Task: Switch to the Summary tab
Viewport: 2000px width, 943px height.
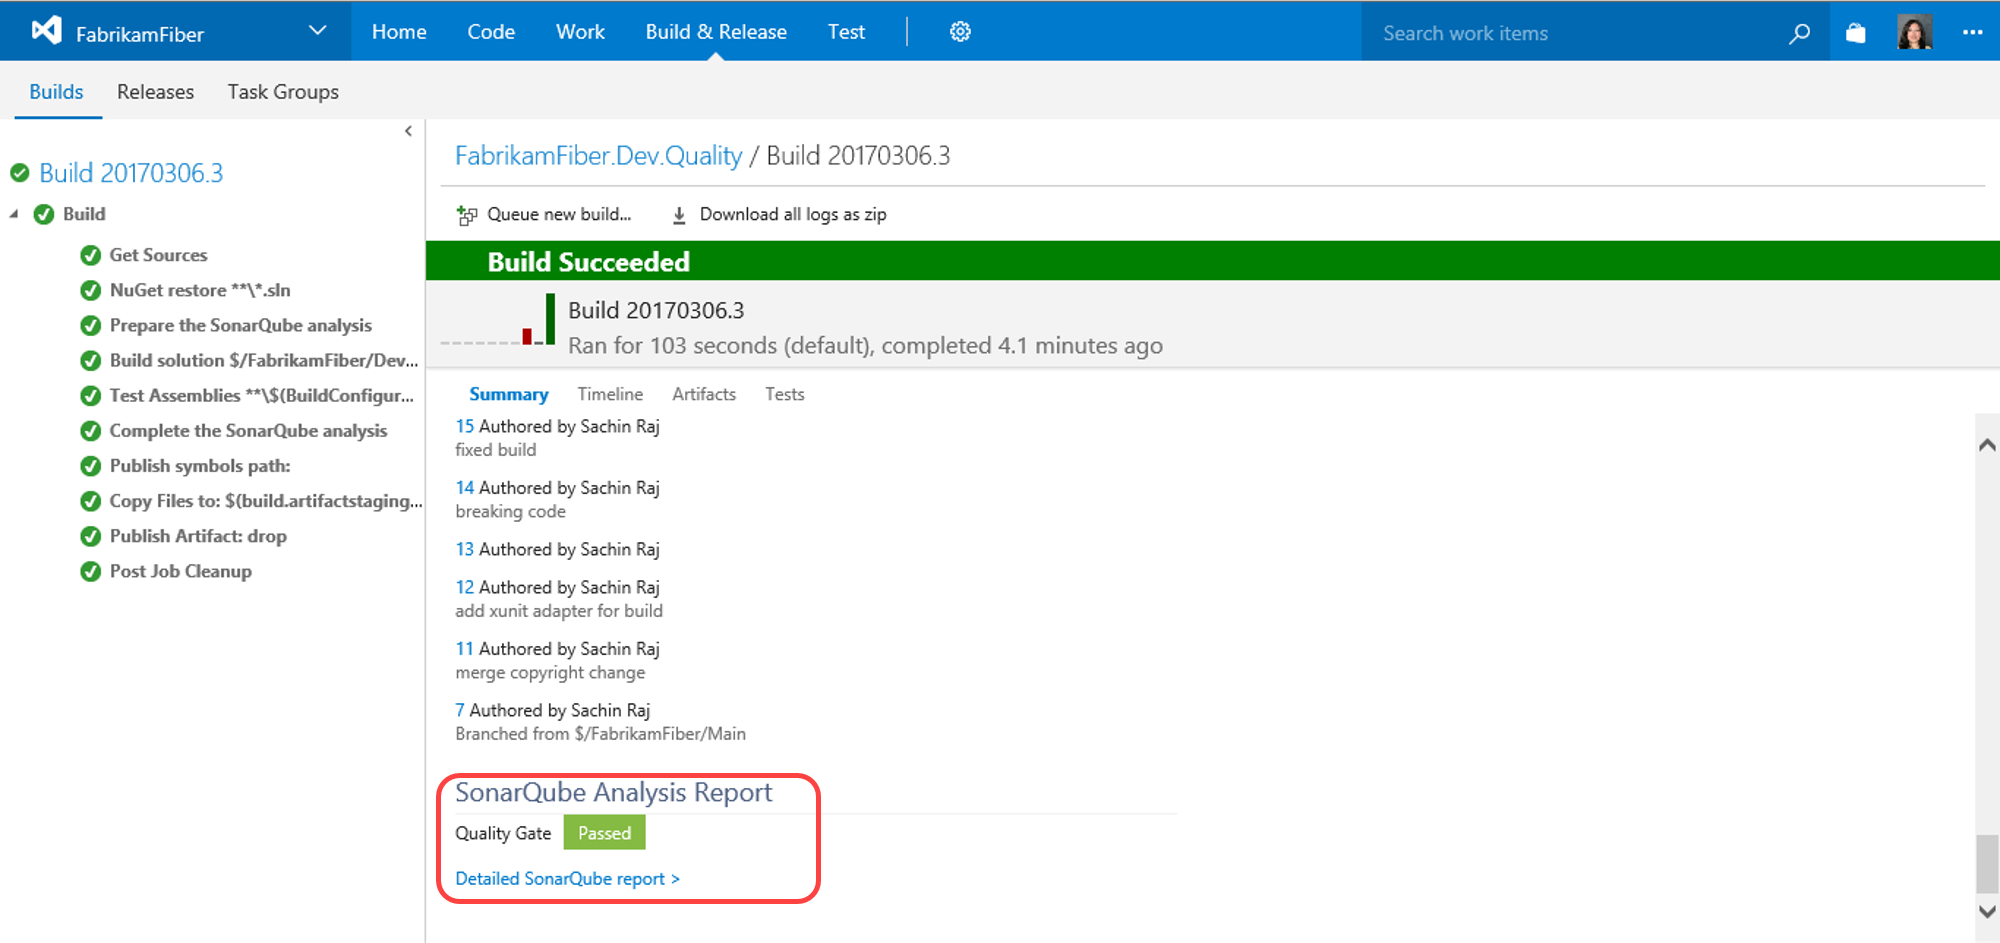Action: click(x=509, y=394)
